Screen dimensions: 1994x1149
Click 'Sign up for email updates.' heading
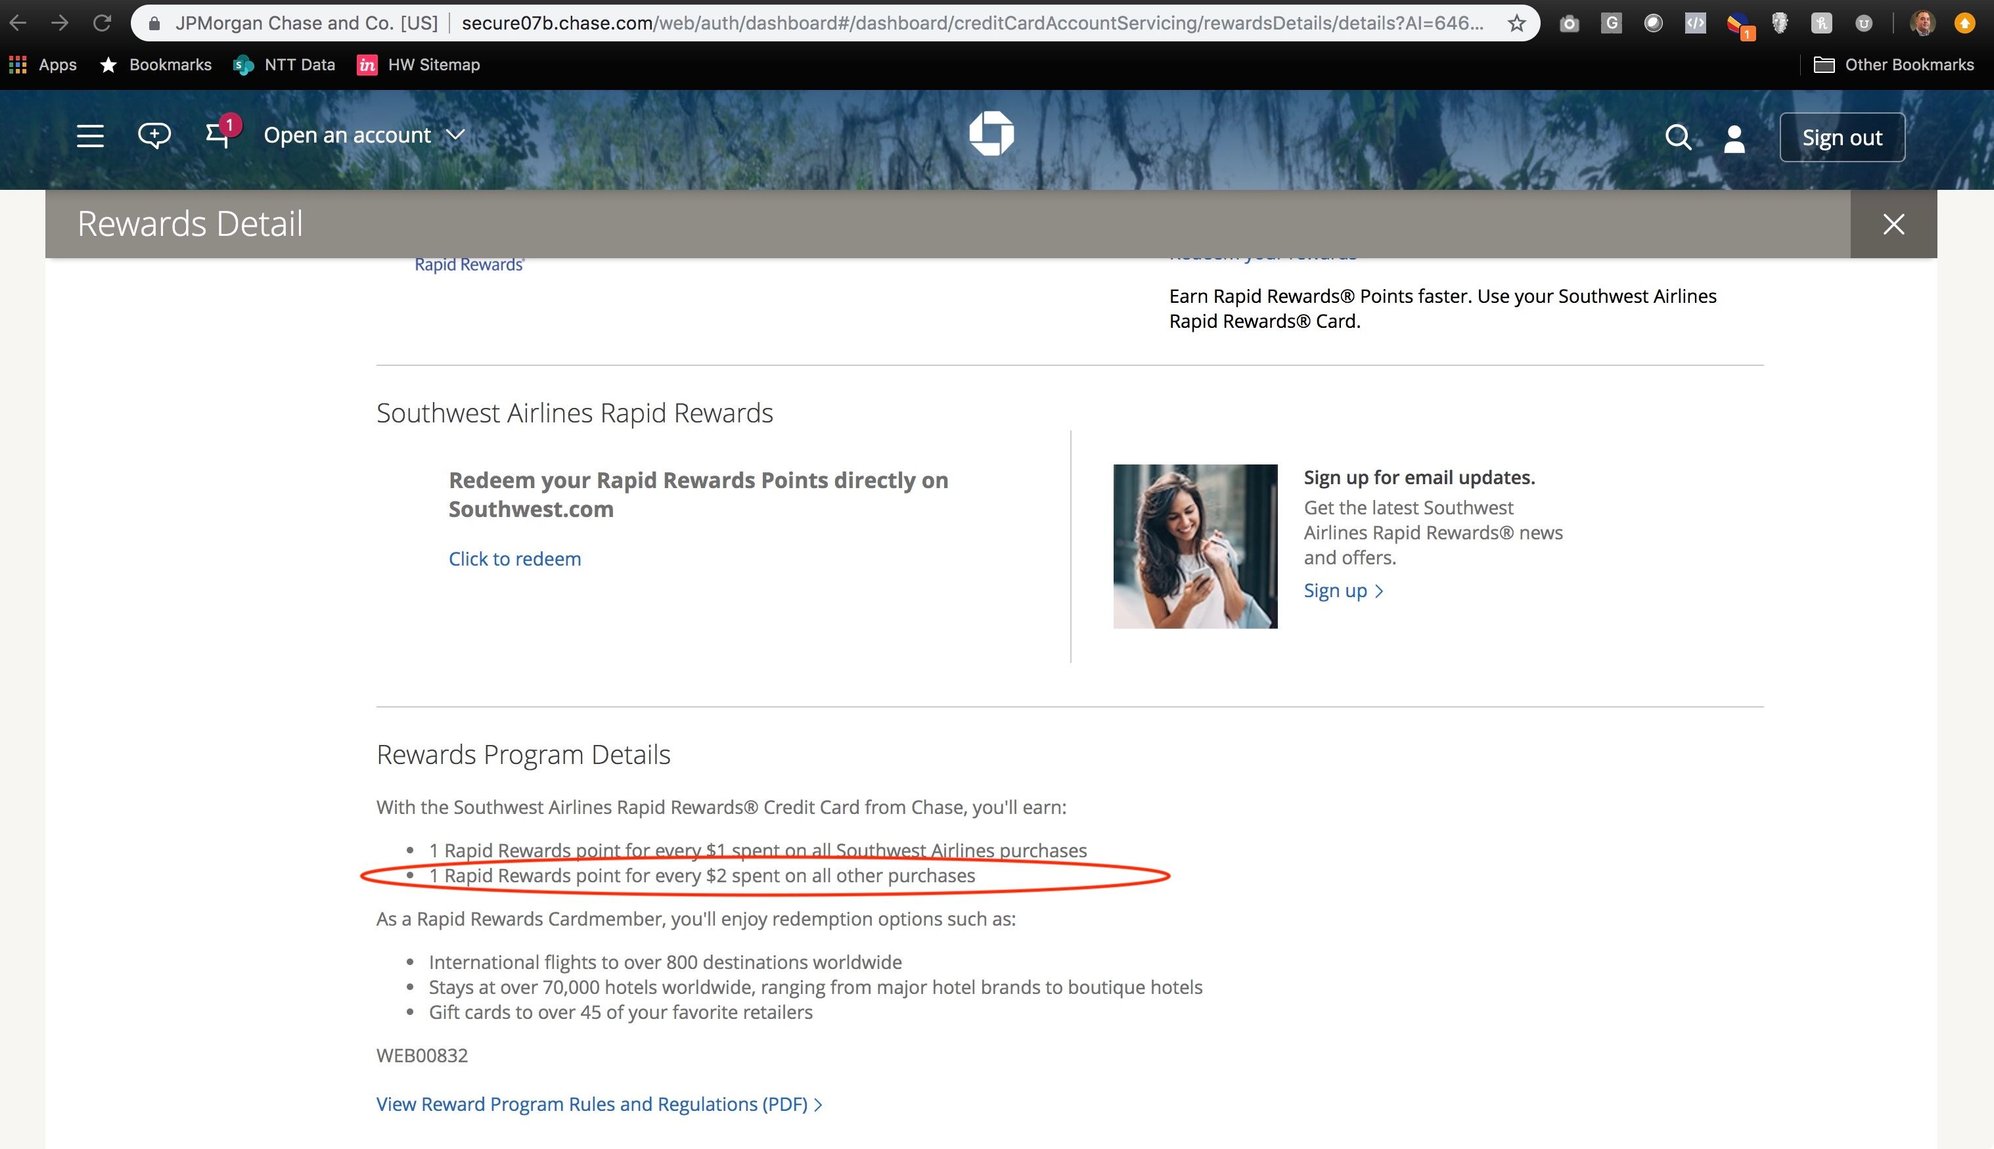tap(1419, 478)
